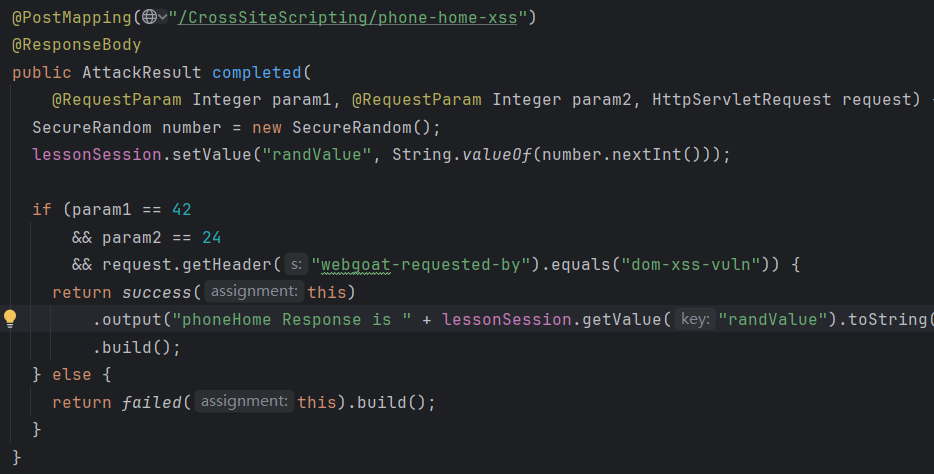Expand the chevron next to the globe icon
The height and width of the screenshot is (474, 934).
(163, 17)
